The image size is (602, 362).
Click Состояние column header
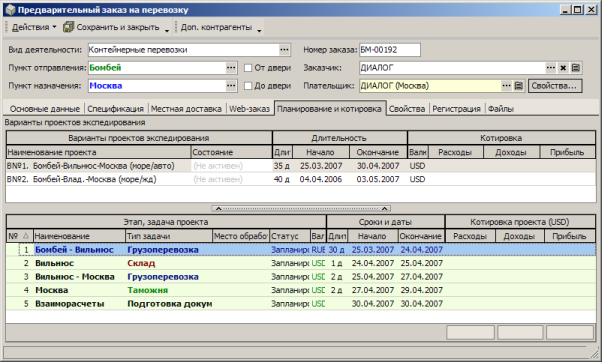[x=232, y=152]
